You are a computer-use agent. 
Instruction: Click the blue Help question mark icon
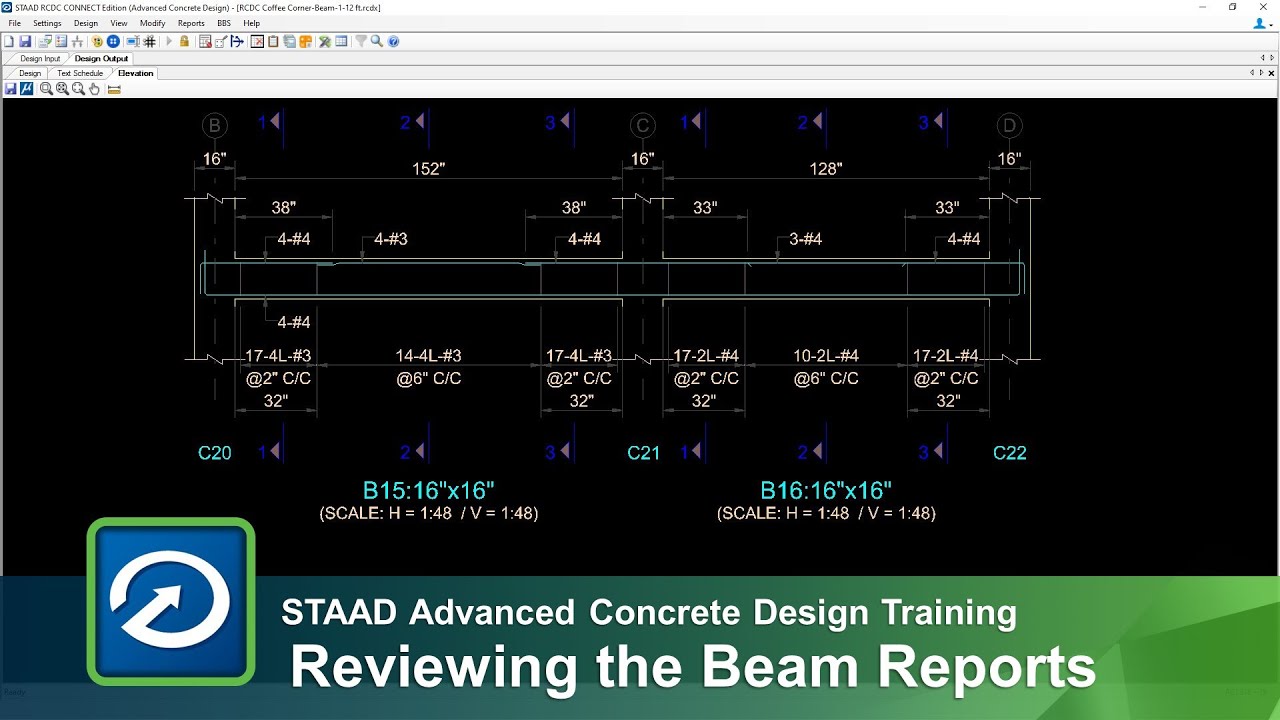pyautogui.click(x=393, y=42)
